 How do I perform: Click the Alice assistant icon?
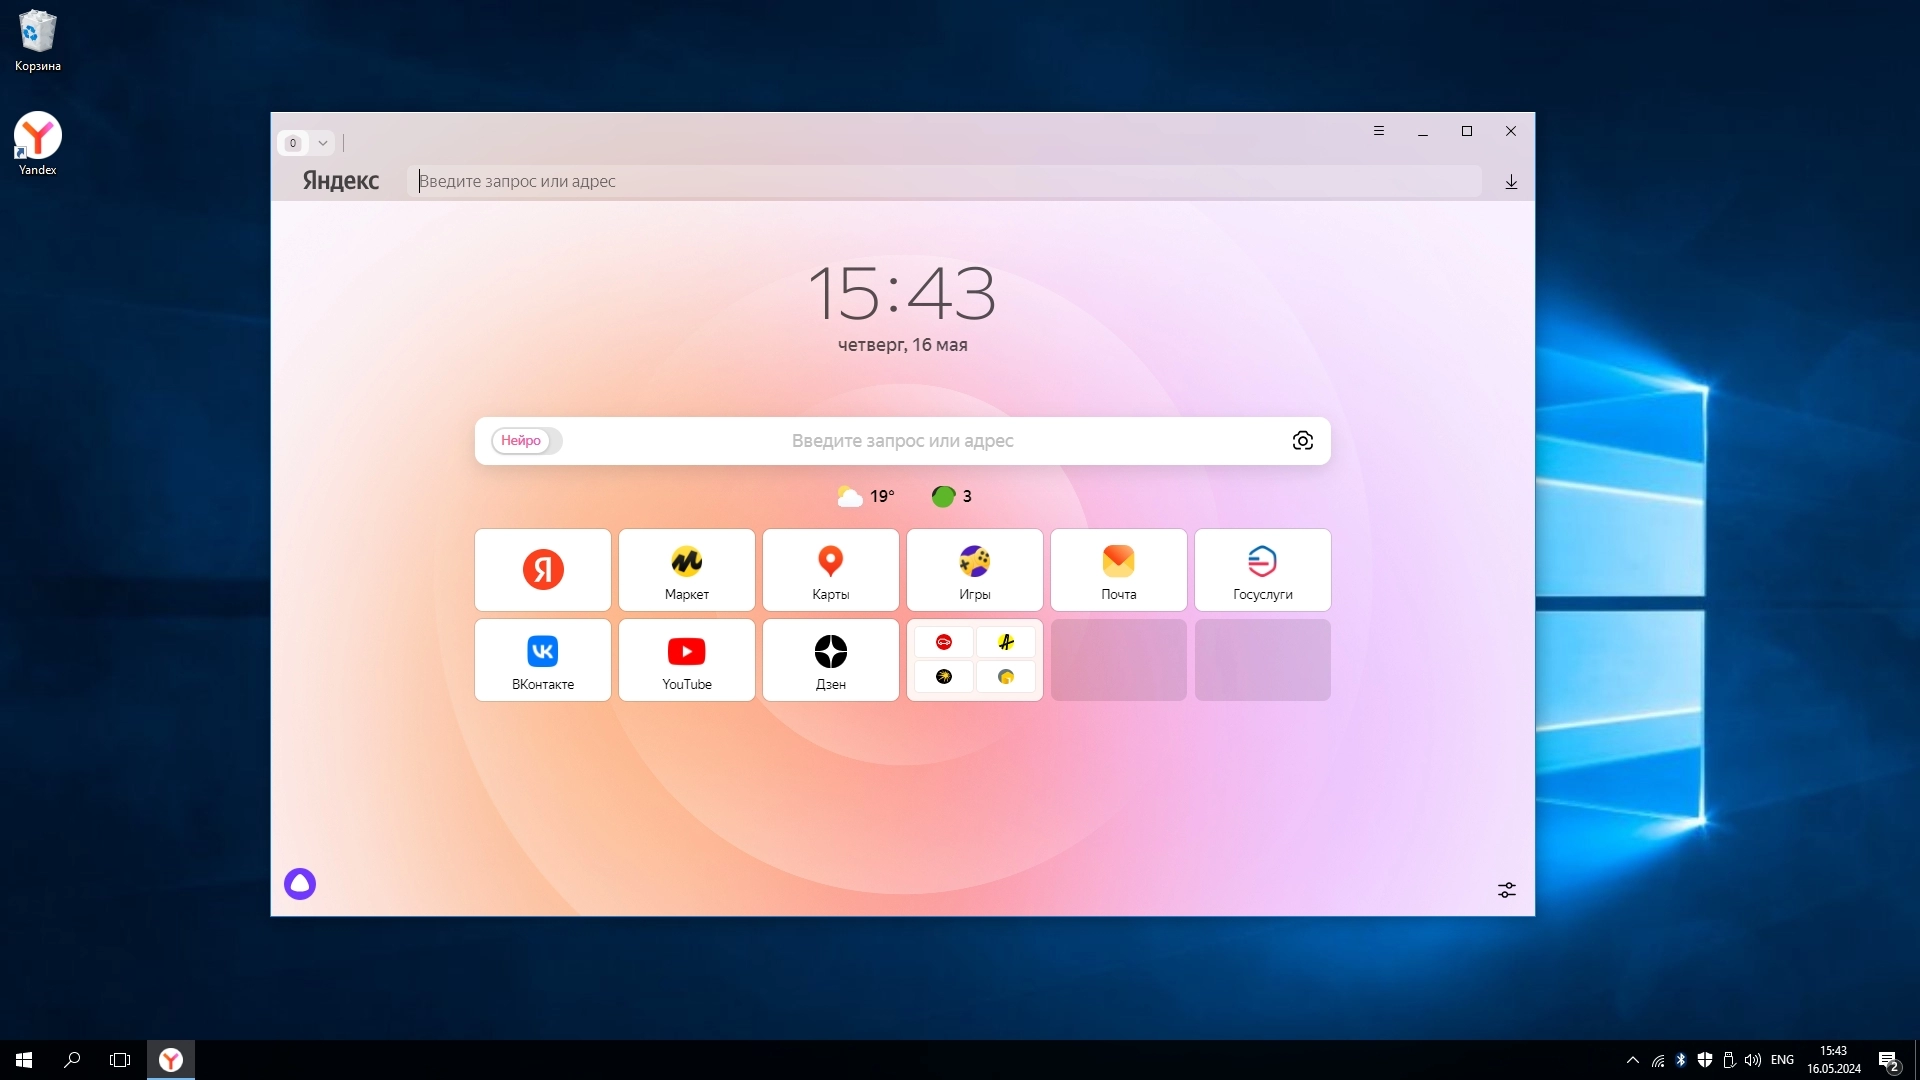click(x=300, y=884)
